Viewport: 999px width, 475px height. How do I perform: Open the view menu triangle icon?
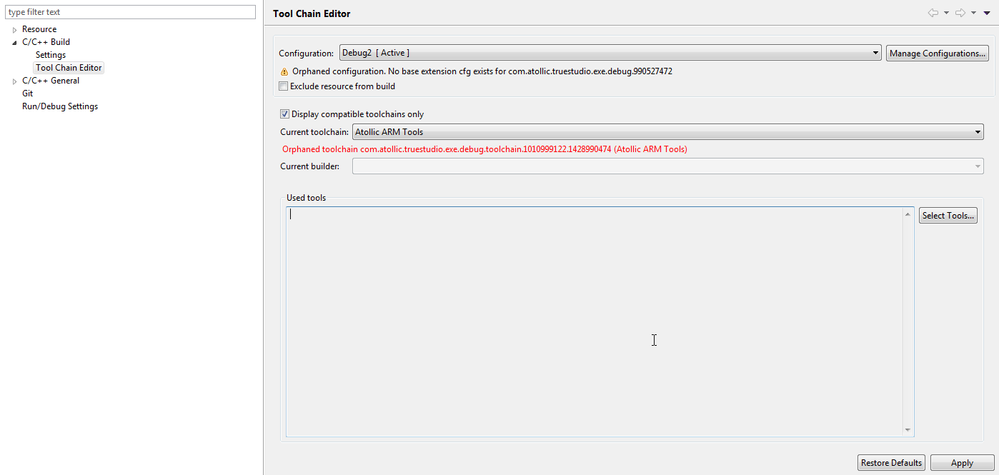(987, 13)
